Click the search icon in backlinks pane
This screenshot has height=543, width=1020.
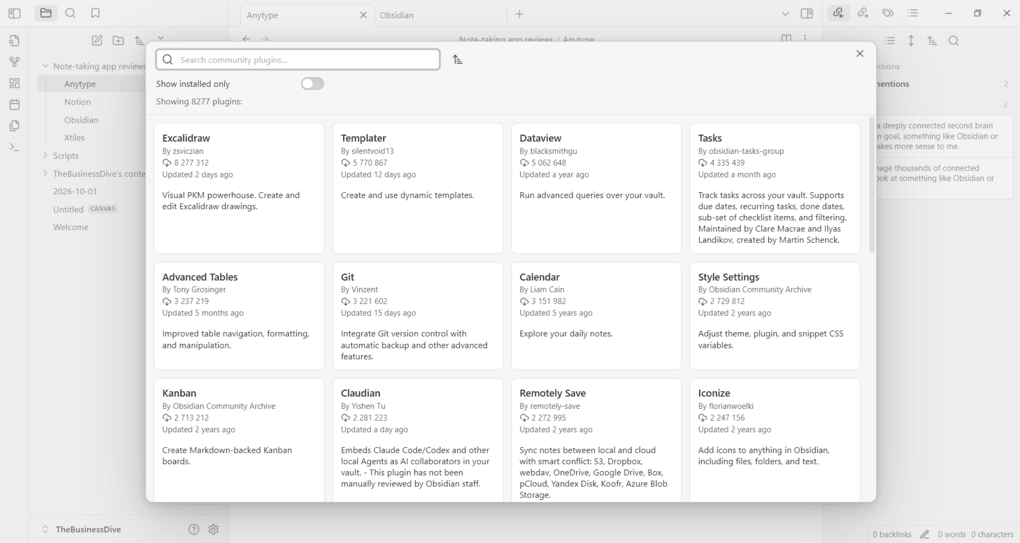click(x=954, y=41)
